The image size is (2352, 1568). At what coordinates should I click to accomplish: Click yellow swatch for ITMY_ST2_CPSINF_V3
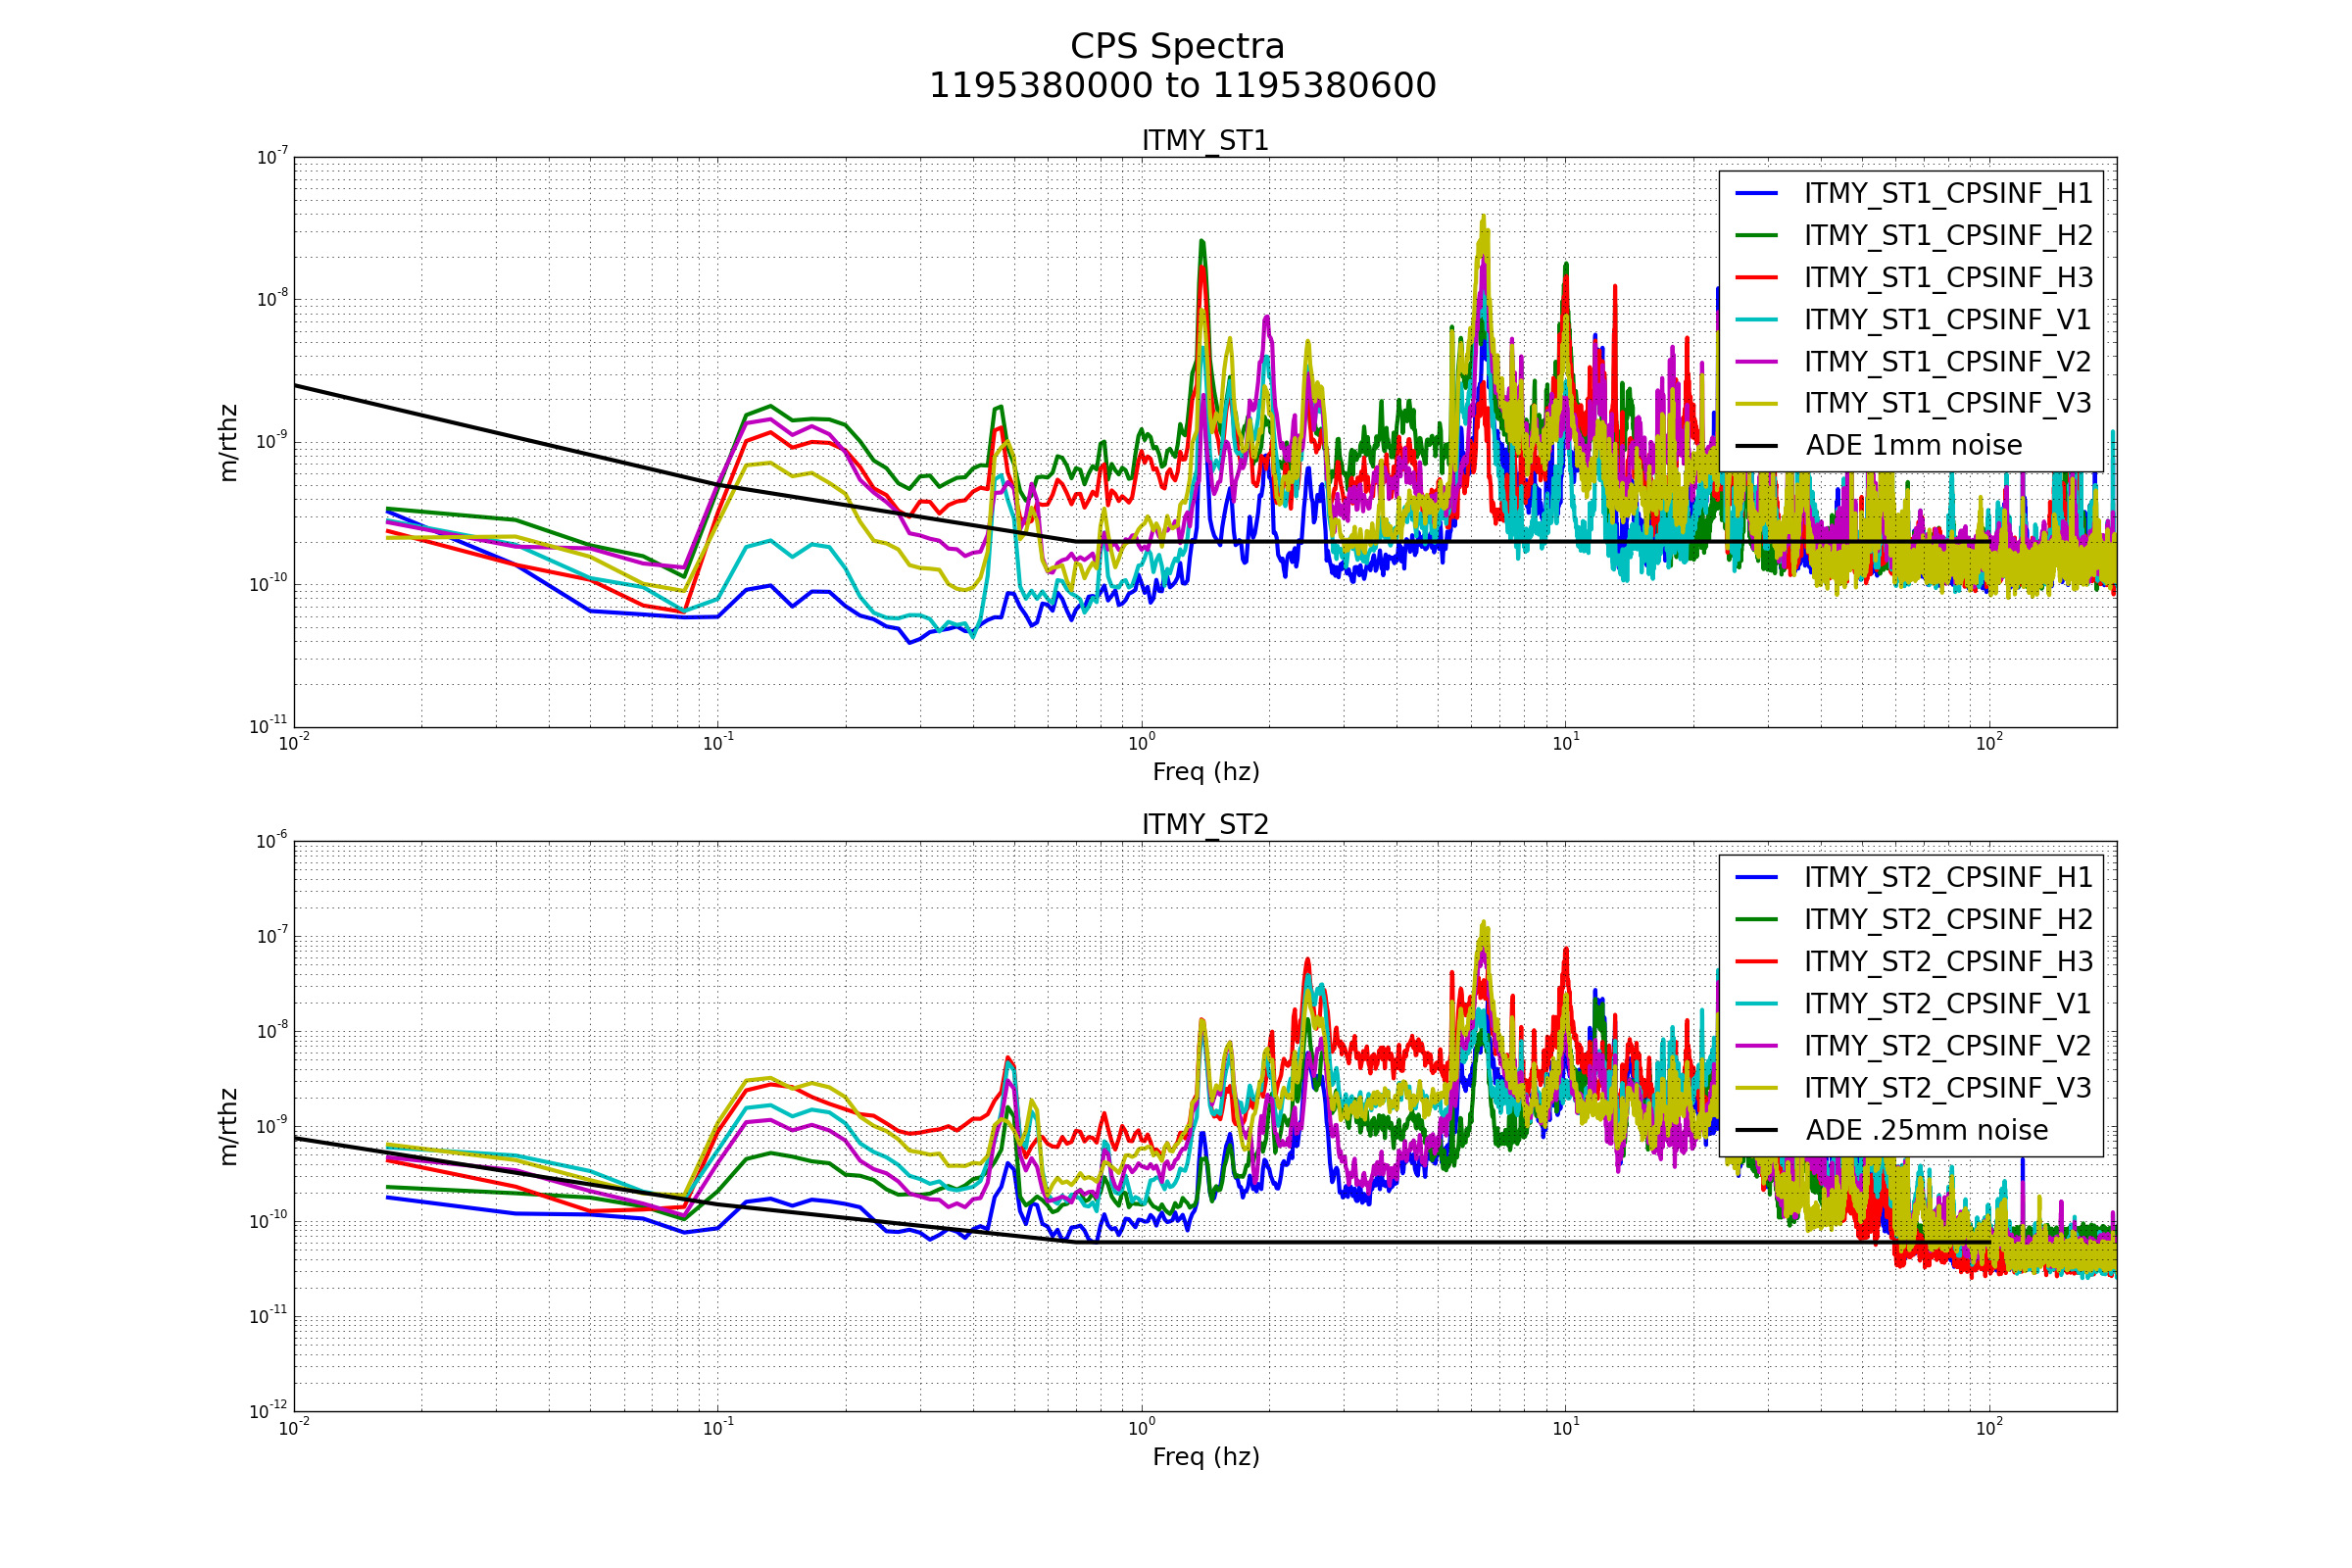[x=1757, y=1087]
